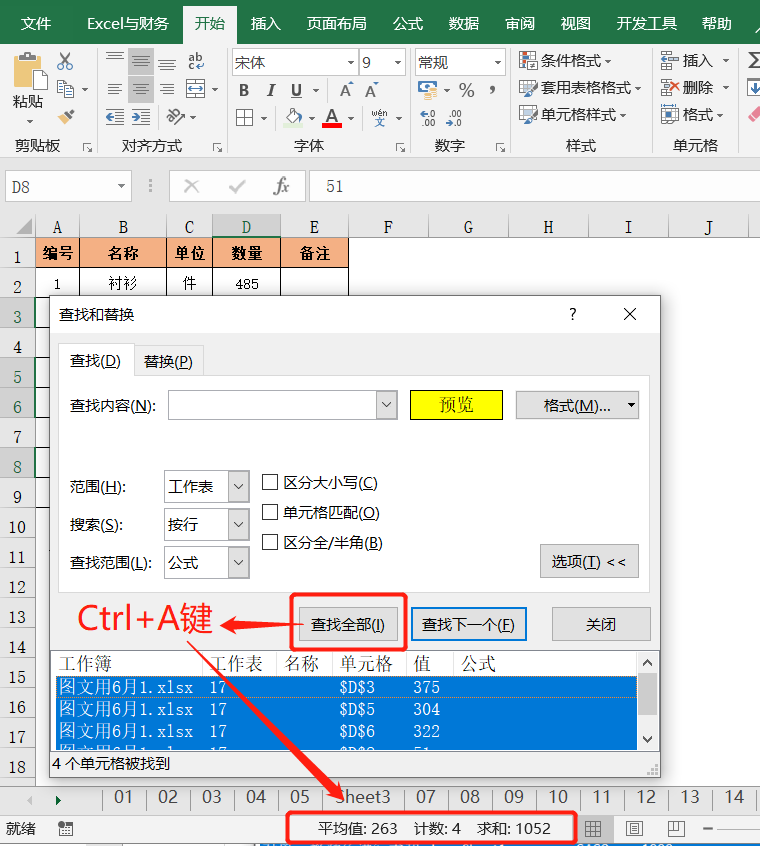The width and height of the screenshot is (760, 846).
Task: Open the font size 9 dropdown
Action: point(398,63)
